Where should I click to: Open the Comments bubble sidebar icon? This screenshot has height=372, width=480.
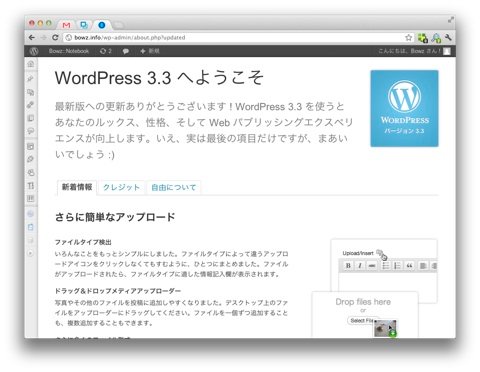coord(31,131)
